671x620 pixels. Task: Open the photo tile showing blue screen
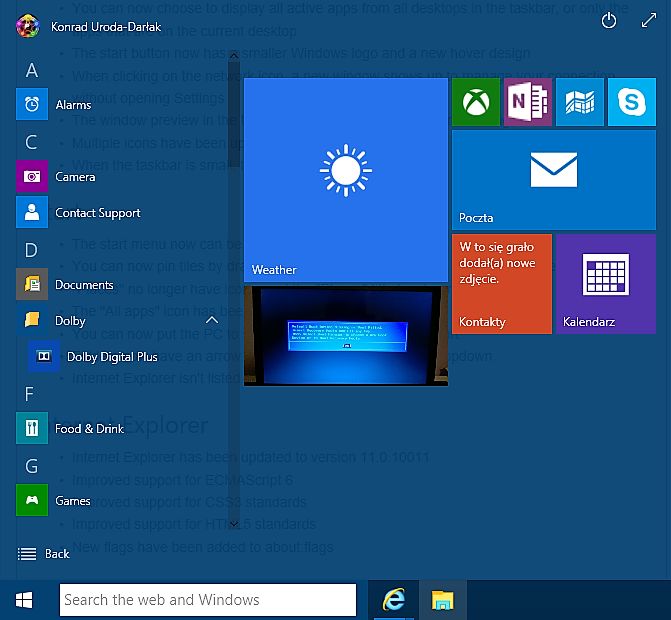(346, 336)
